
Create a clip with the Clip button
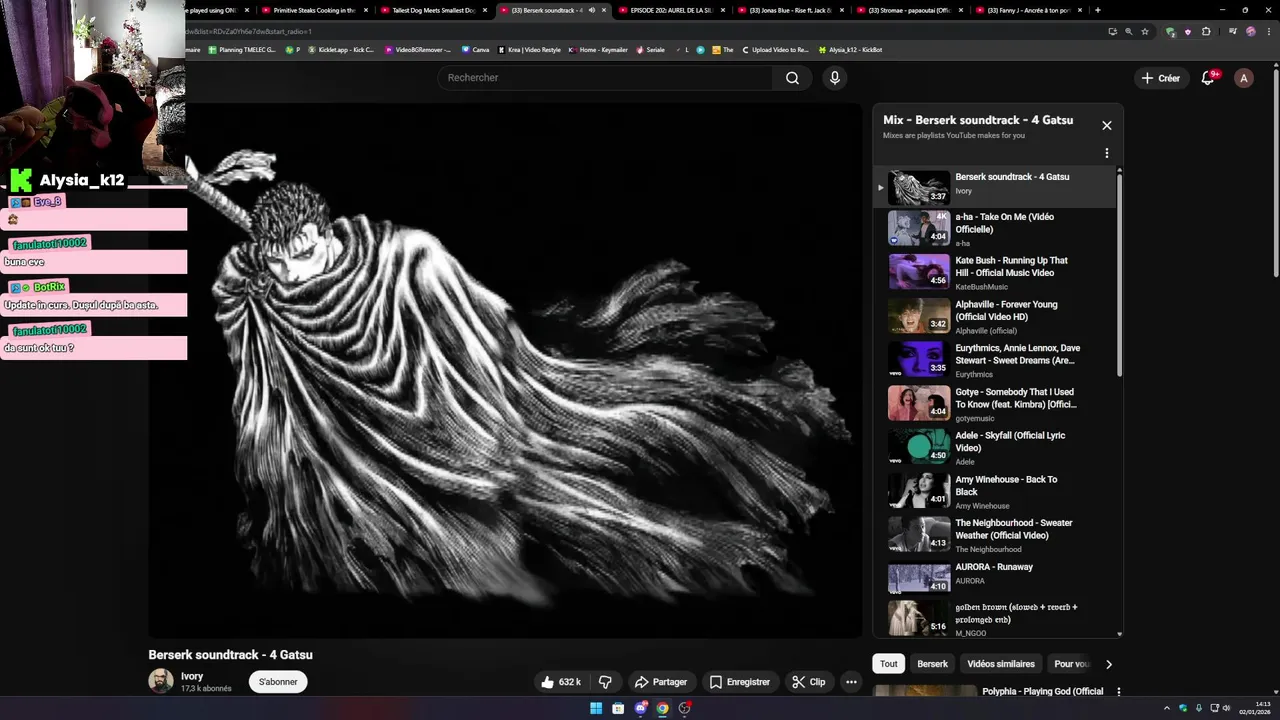(809, 682)
